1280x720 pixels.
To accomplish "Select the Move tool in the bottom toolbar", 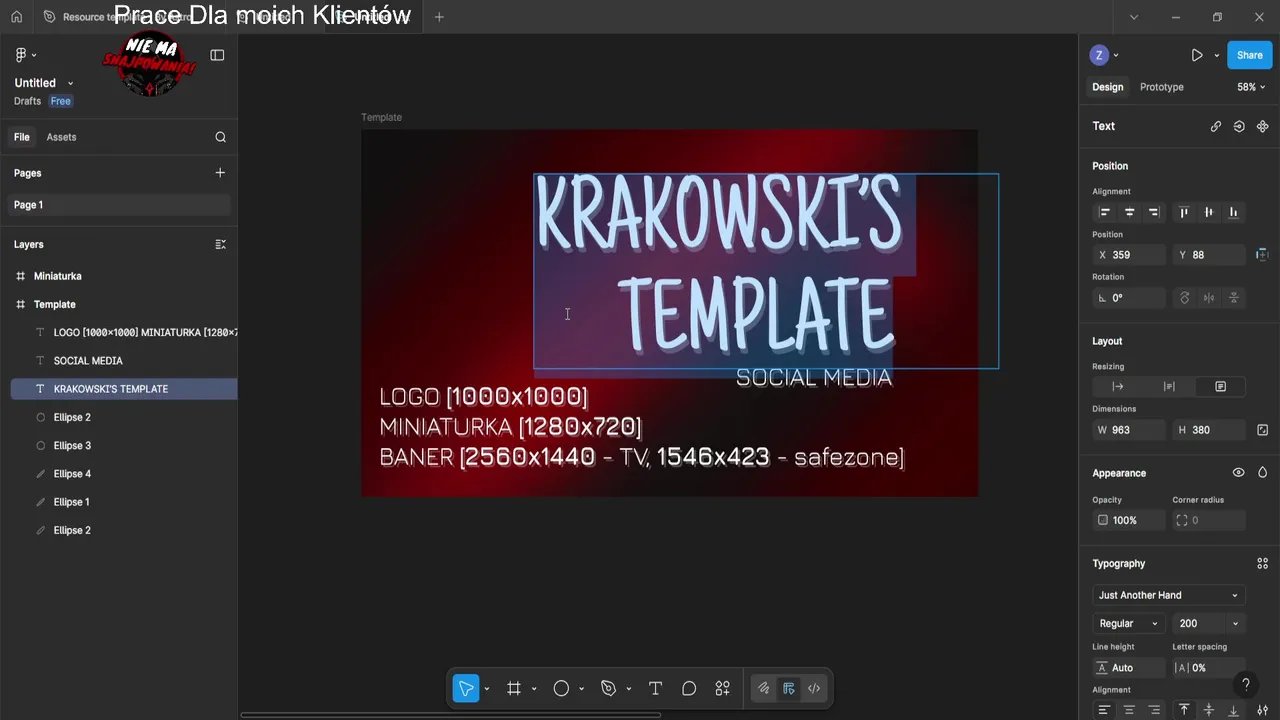I will (x=466, y=688).
